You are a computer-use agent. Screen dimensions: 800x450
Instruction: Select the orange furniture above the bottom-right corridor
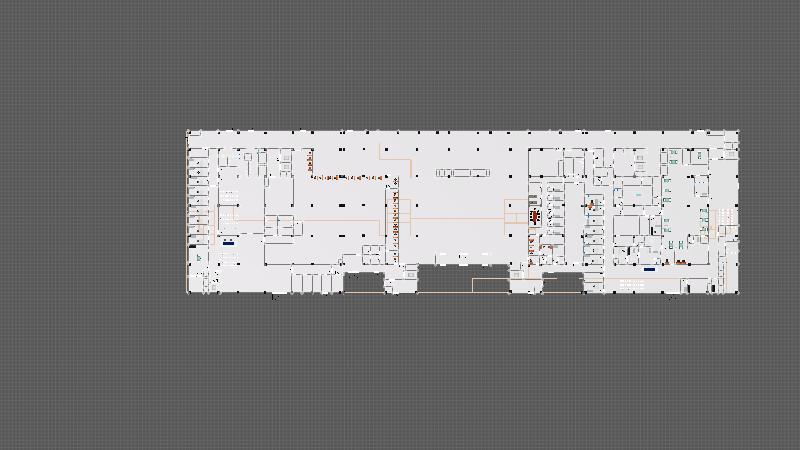680,262
